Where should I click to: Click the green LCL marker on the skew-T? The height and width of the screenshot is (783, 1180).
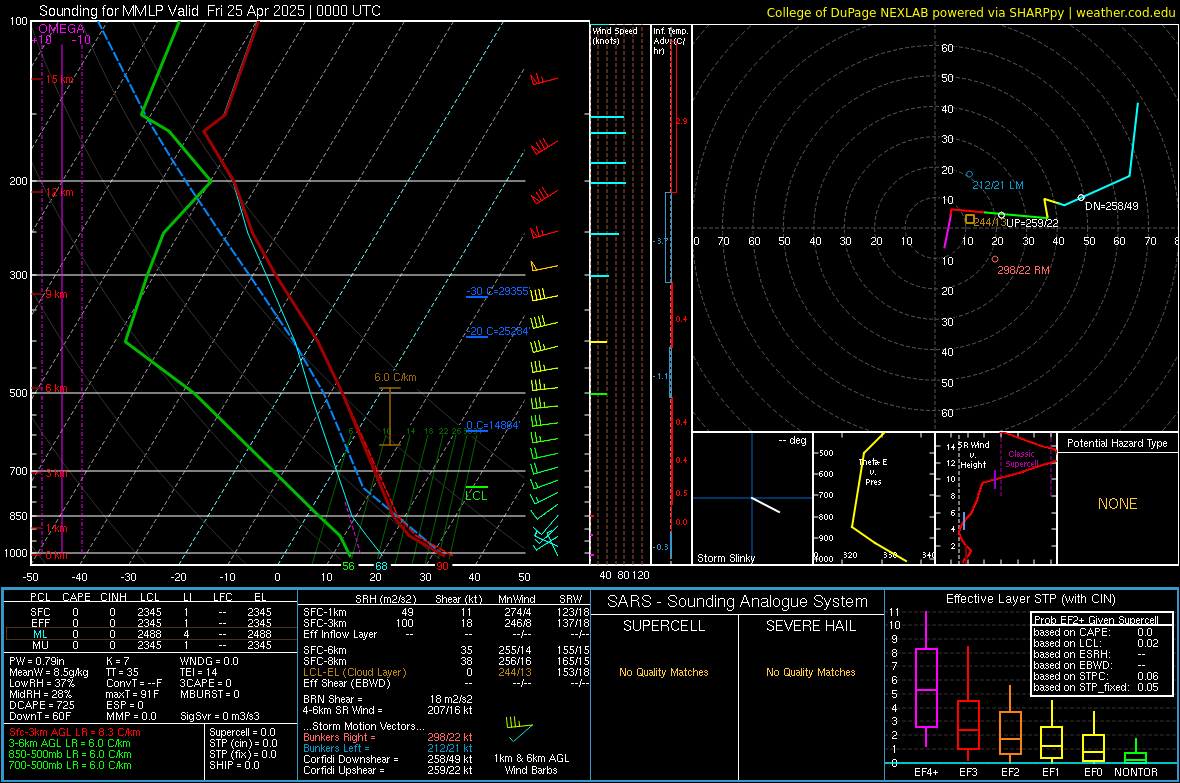point(476,493)
